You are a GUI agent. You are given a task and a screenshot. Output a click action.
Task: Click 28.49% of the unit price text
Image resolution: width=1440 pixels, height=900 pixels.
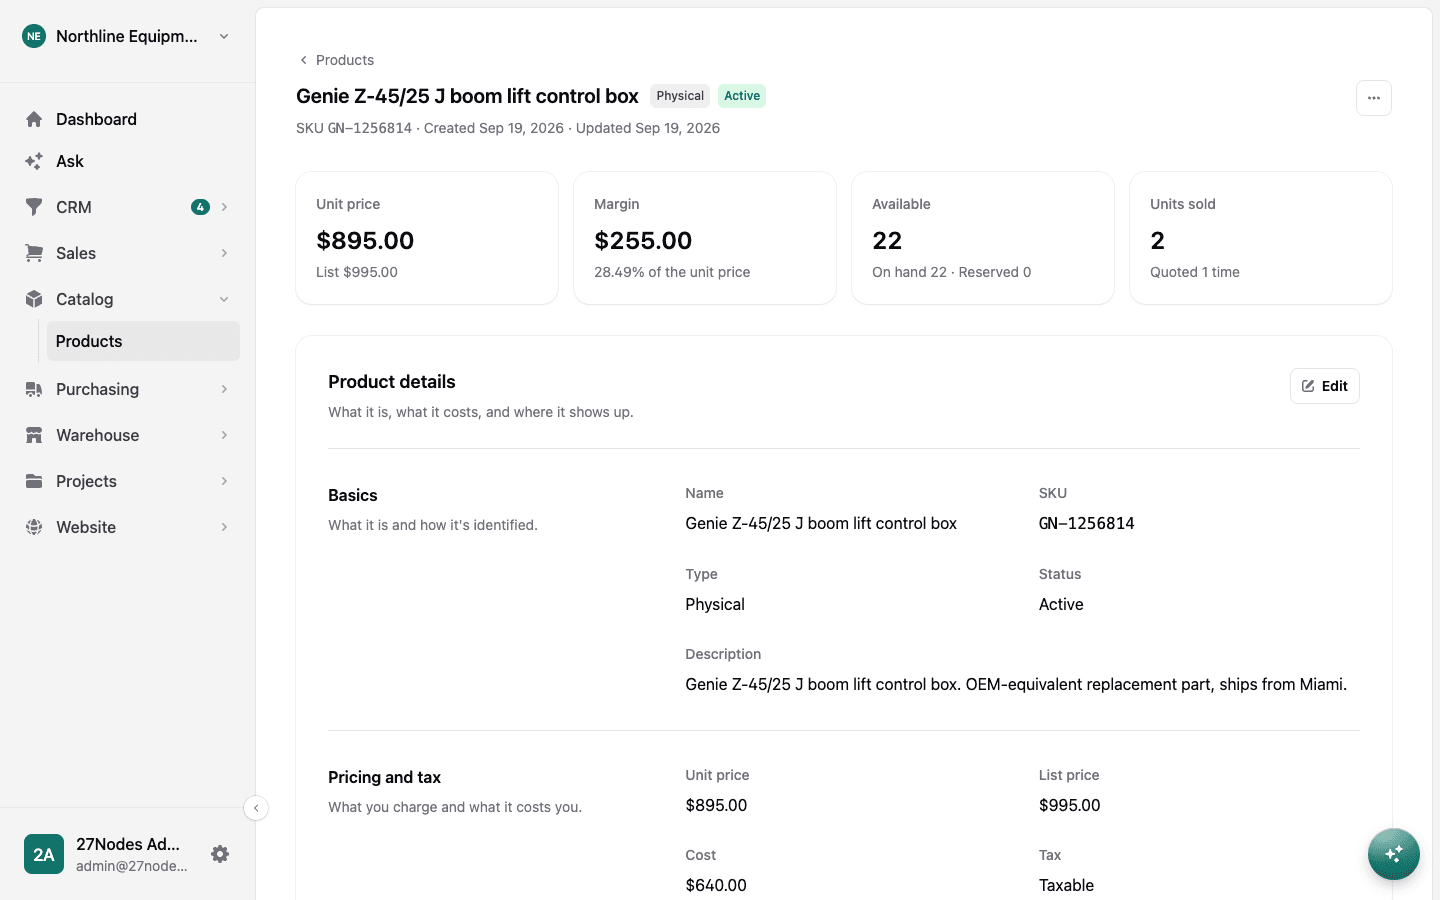672,272
